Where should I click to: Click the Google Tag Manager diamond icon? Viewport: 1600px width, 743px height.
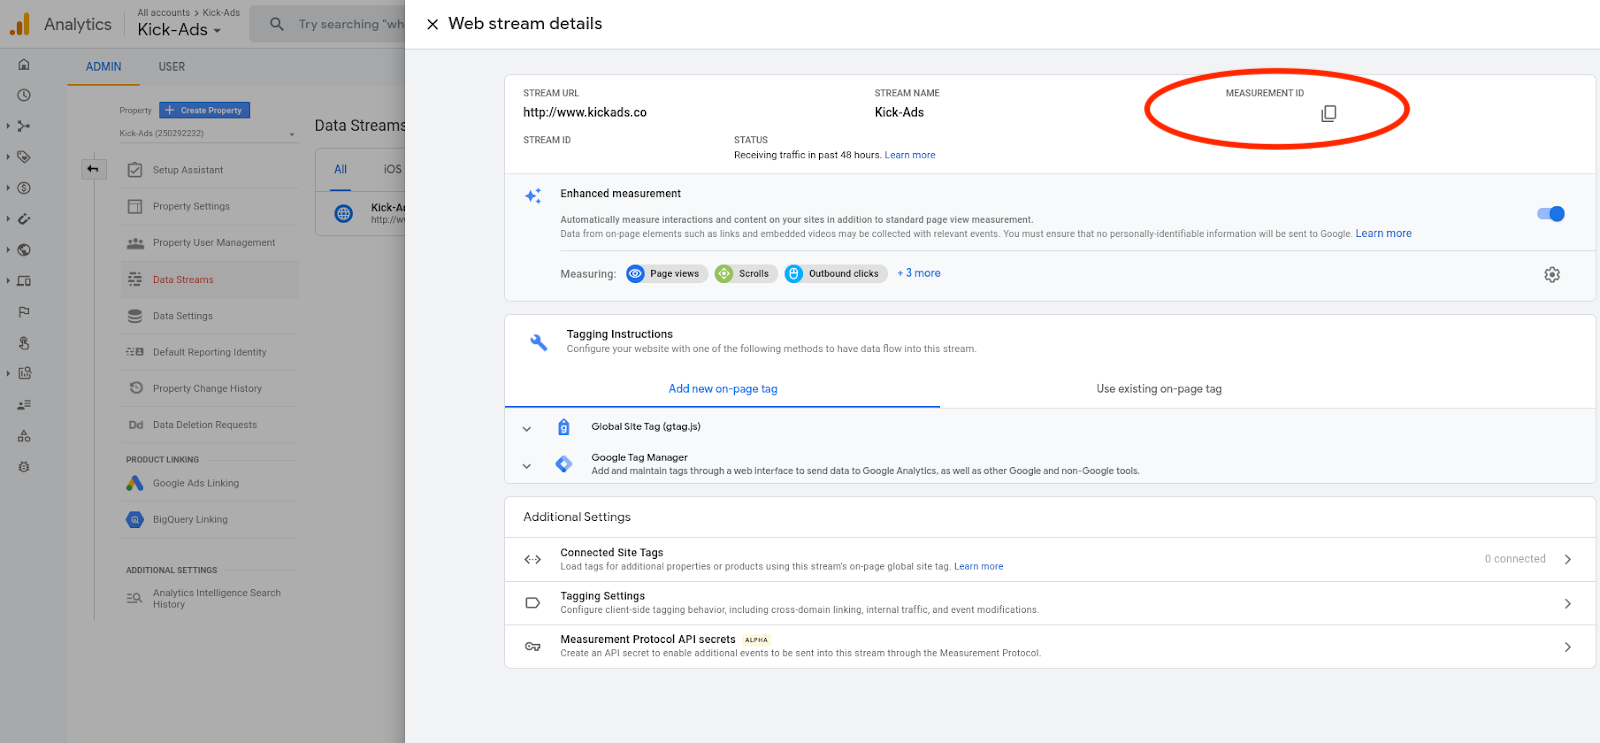tap(564, 464)
